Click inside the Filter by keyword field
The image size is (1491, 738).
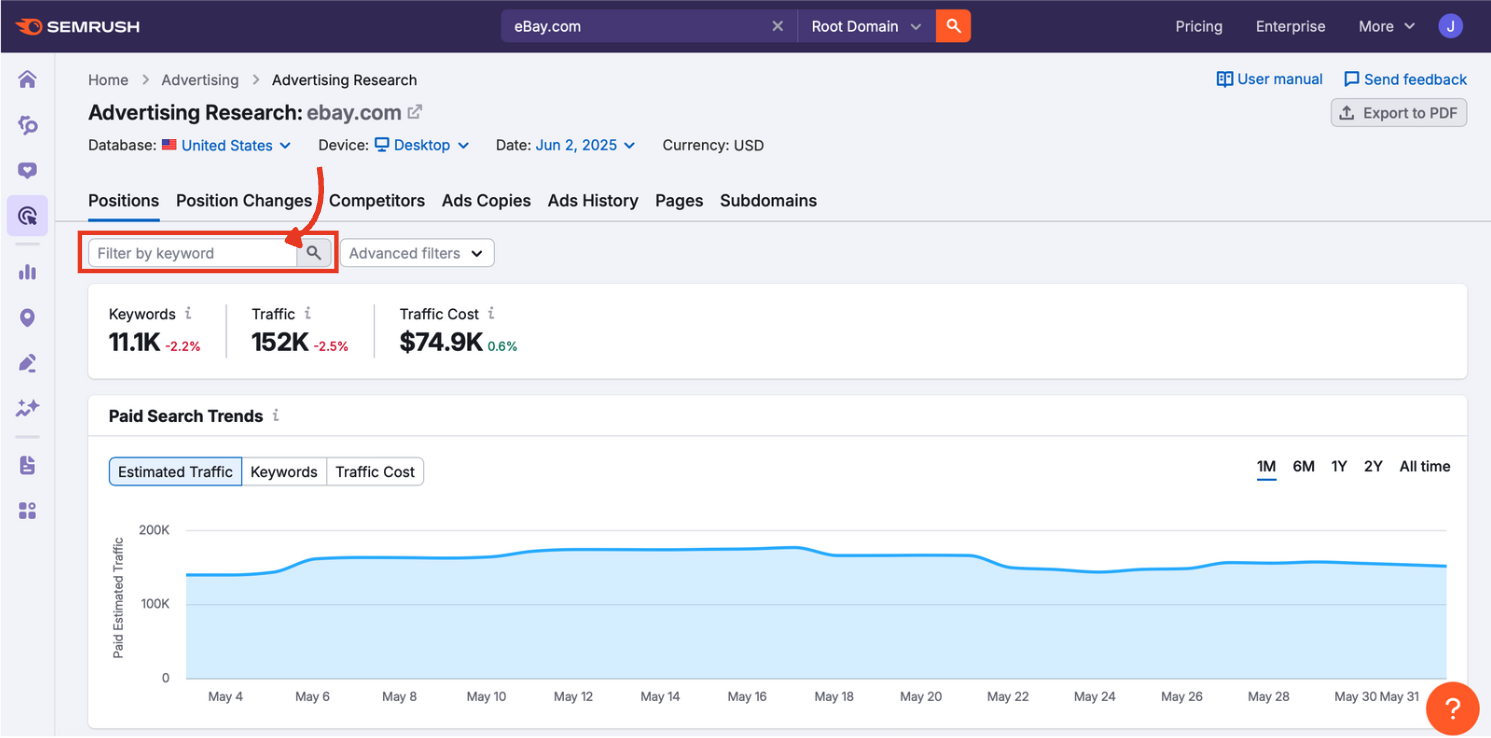[180, 252]
